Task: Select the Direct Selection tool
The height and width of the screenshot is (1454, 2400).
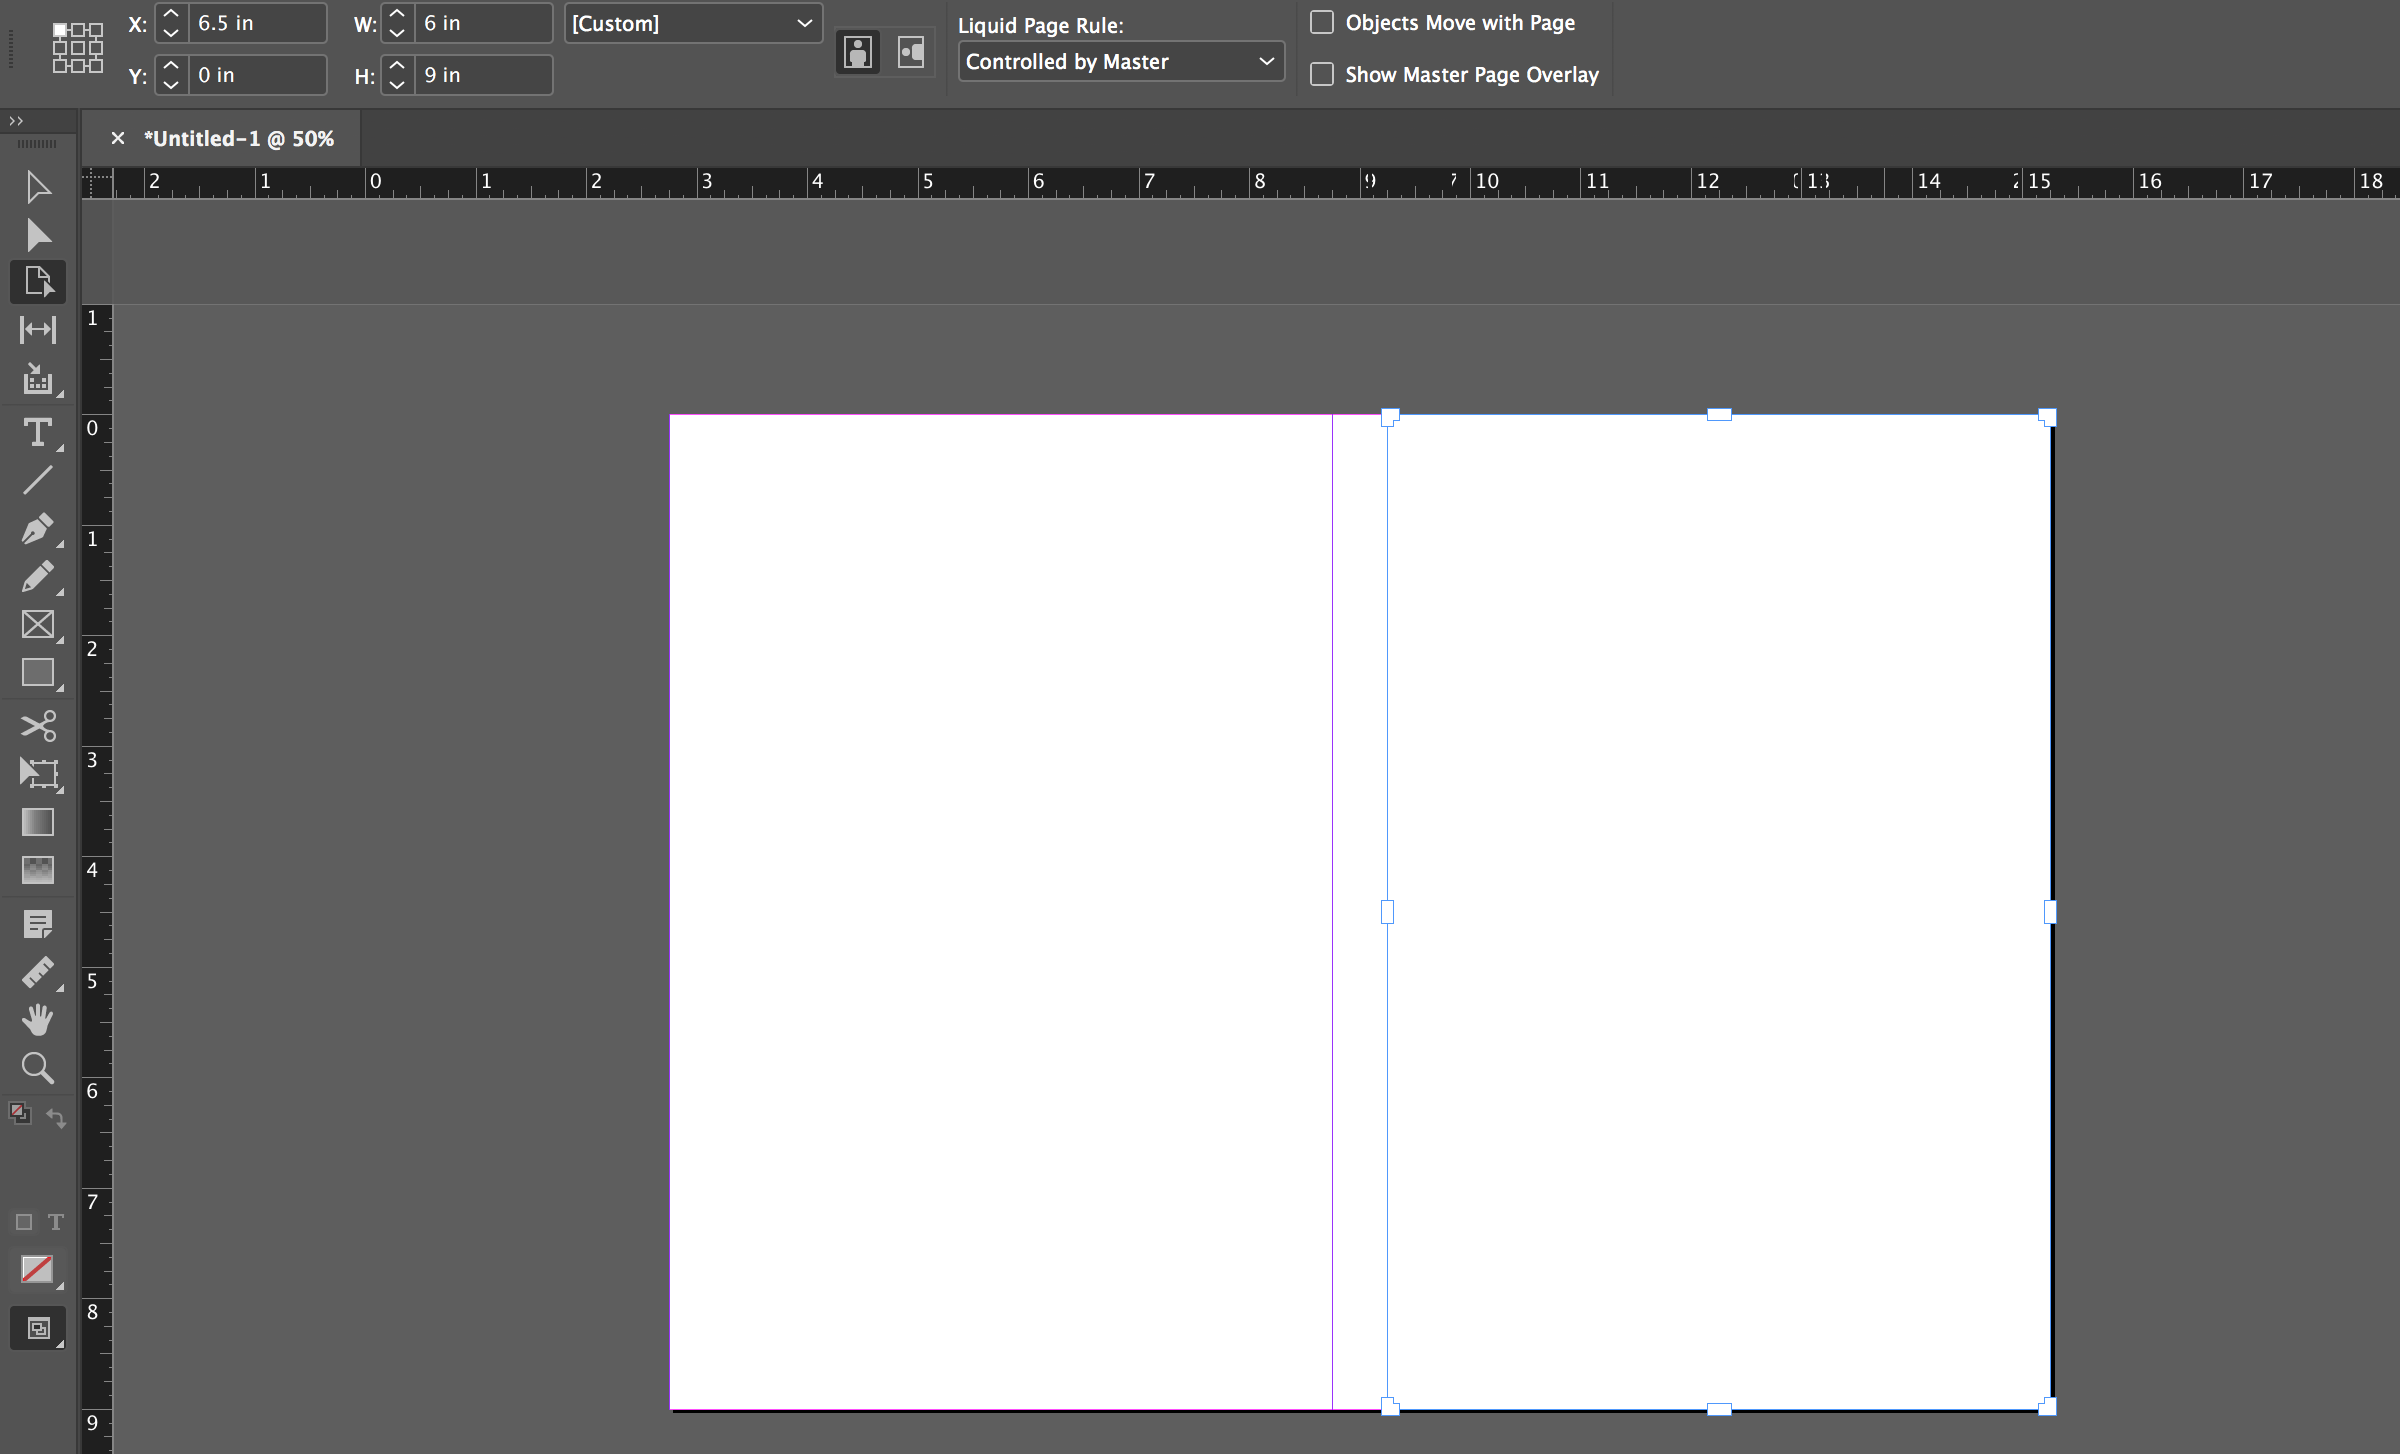Action: [x=38, y=233]
